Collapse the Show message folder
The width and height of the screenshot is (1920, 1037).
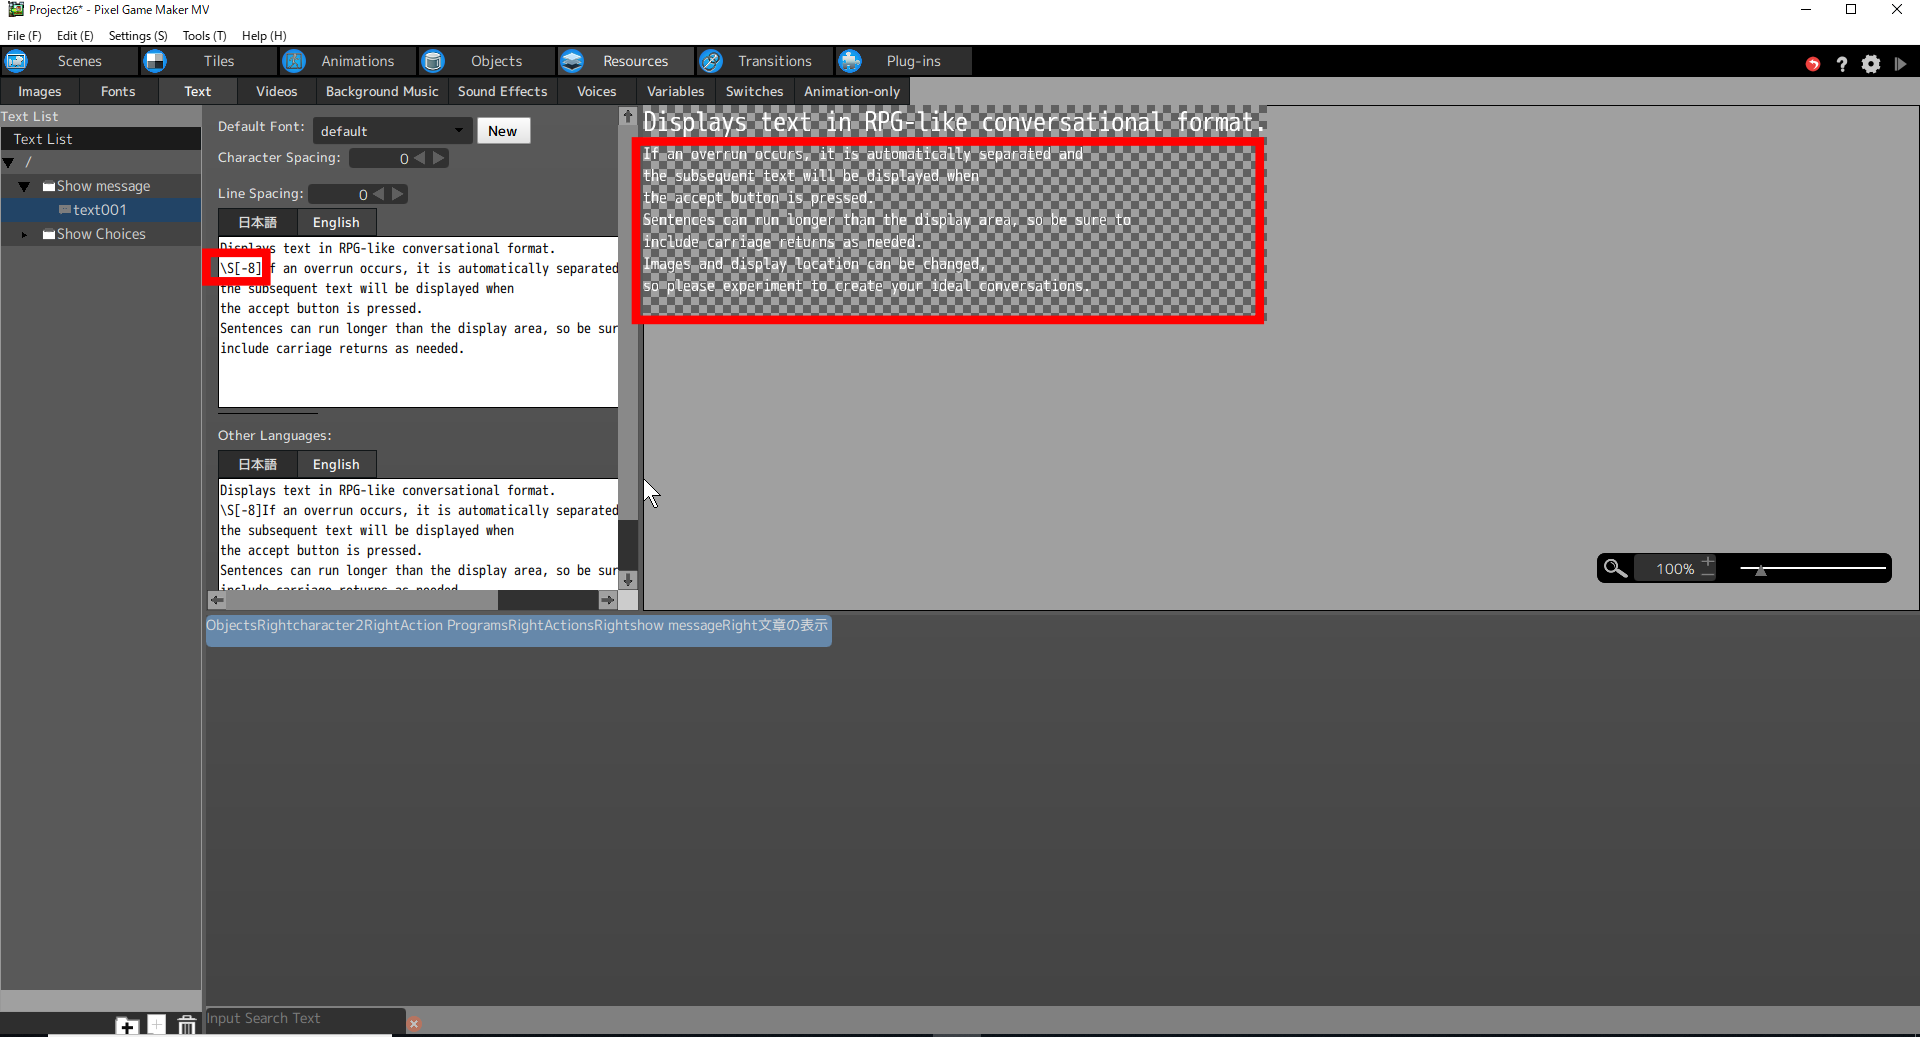coord(24,187)
